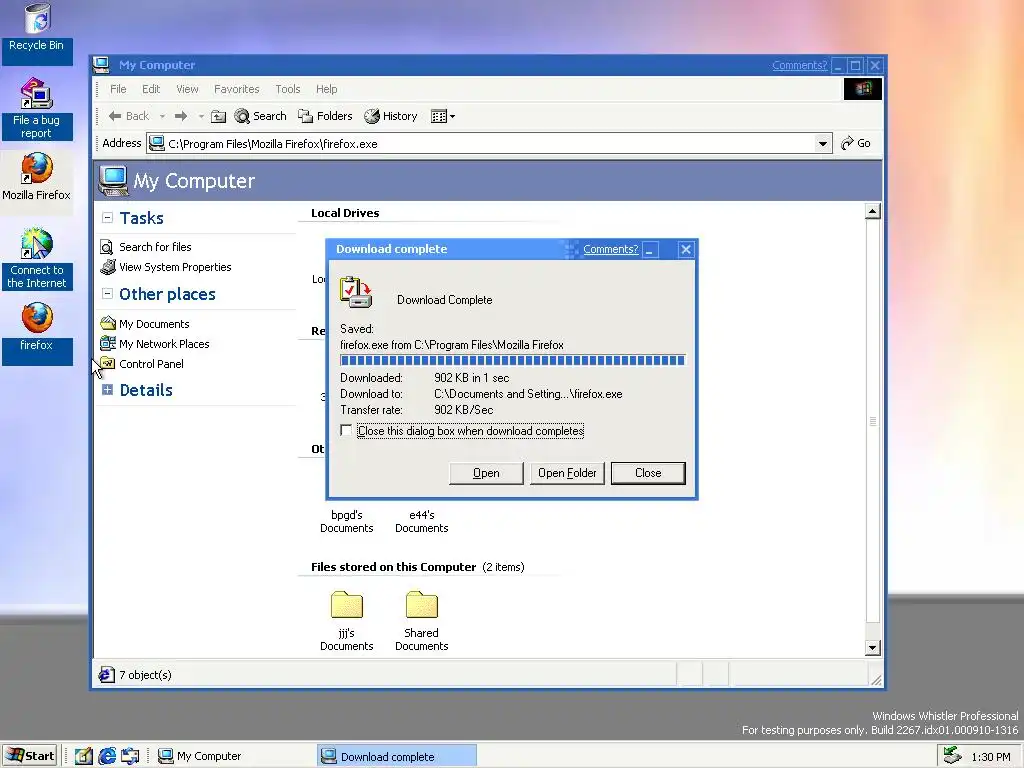Screen dimensions: 1024x768
Task: Open Search in the toolbar
Action: coord(261,116)
